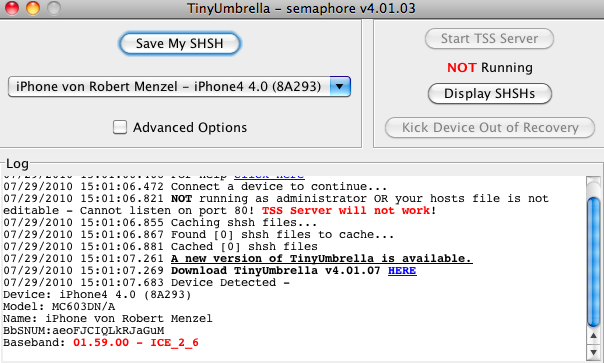Click Kick Device Out of Recovery
This screenshot has width=604, height=363.
click(x=490, y=128)
